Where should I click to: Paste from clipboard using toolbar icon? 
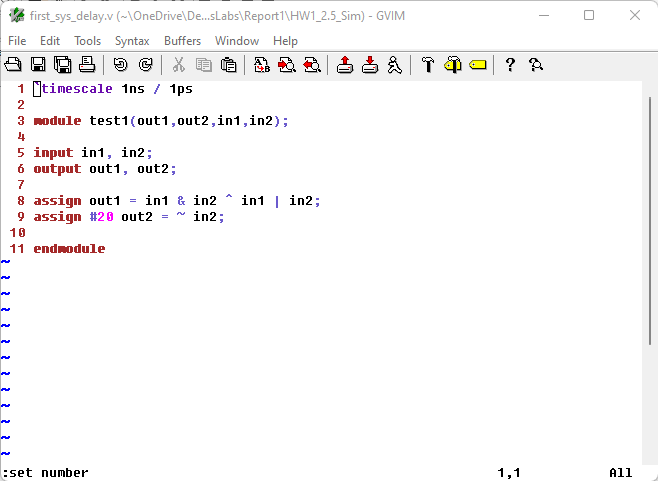(228, 65)
